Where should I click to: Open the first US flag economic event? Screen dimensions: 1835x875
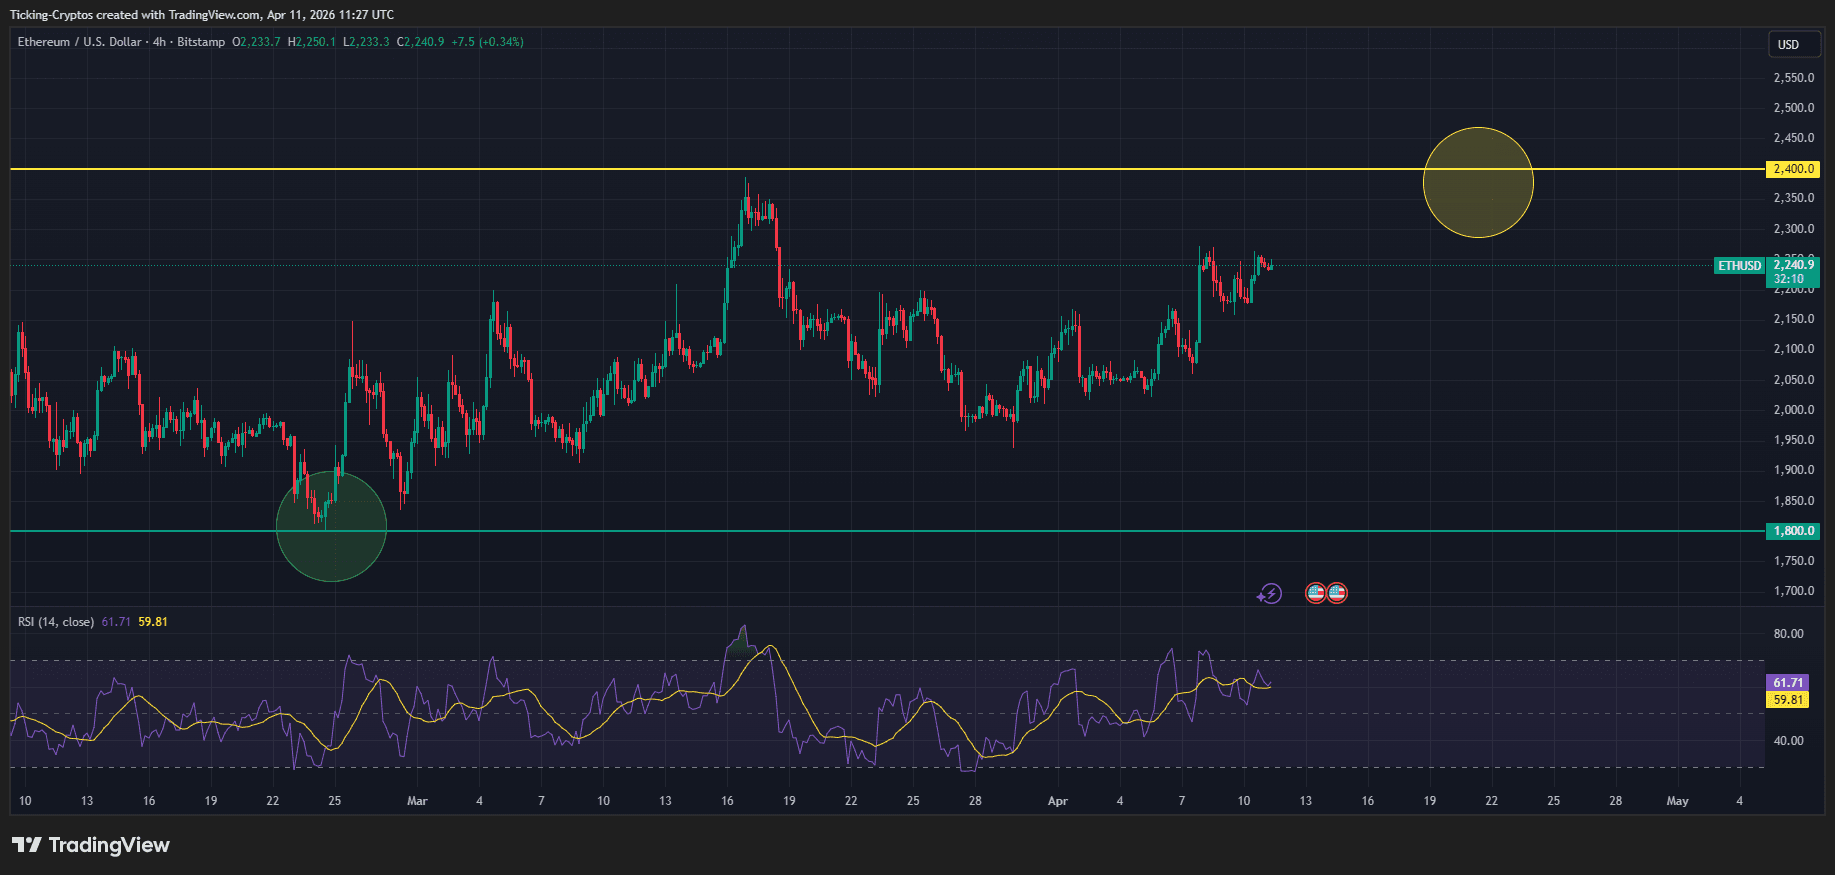(1316, 593)
